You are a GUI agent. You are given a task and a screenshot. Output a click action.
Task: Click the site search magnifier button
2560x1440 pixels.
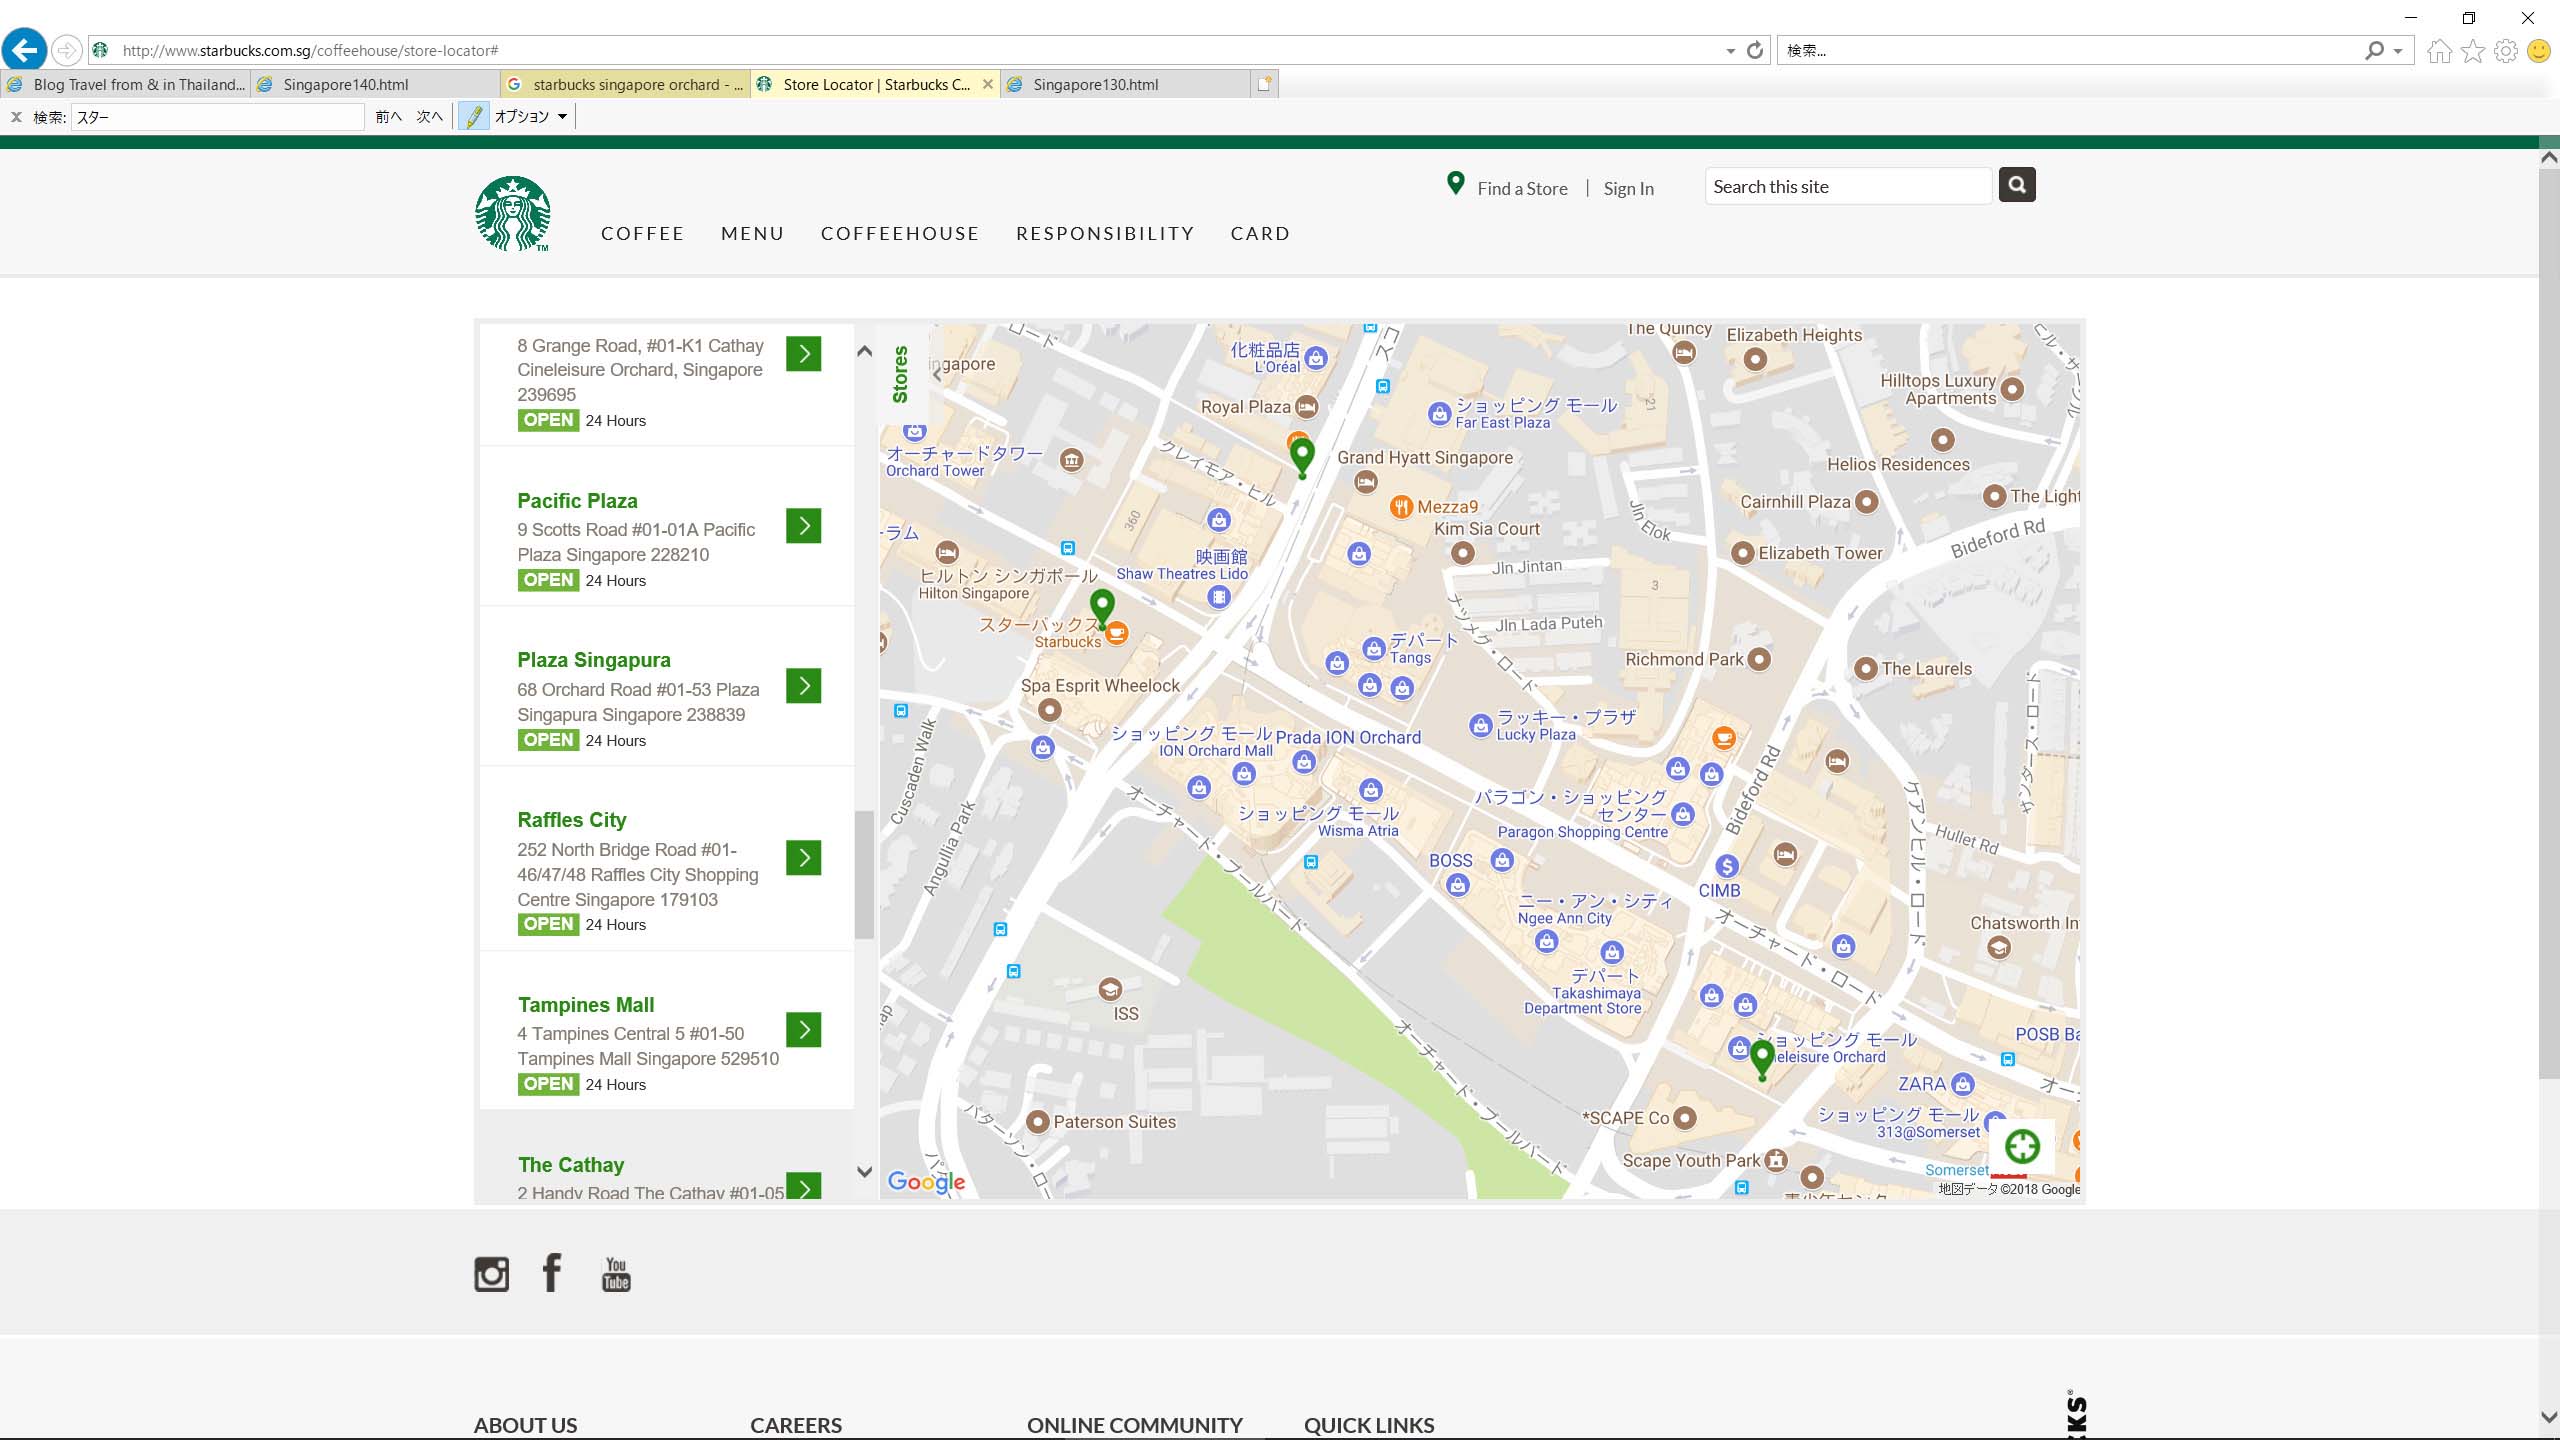2017,185
